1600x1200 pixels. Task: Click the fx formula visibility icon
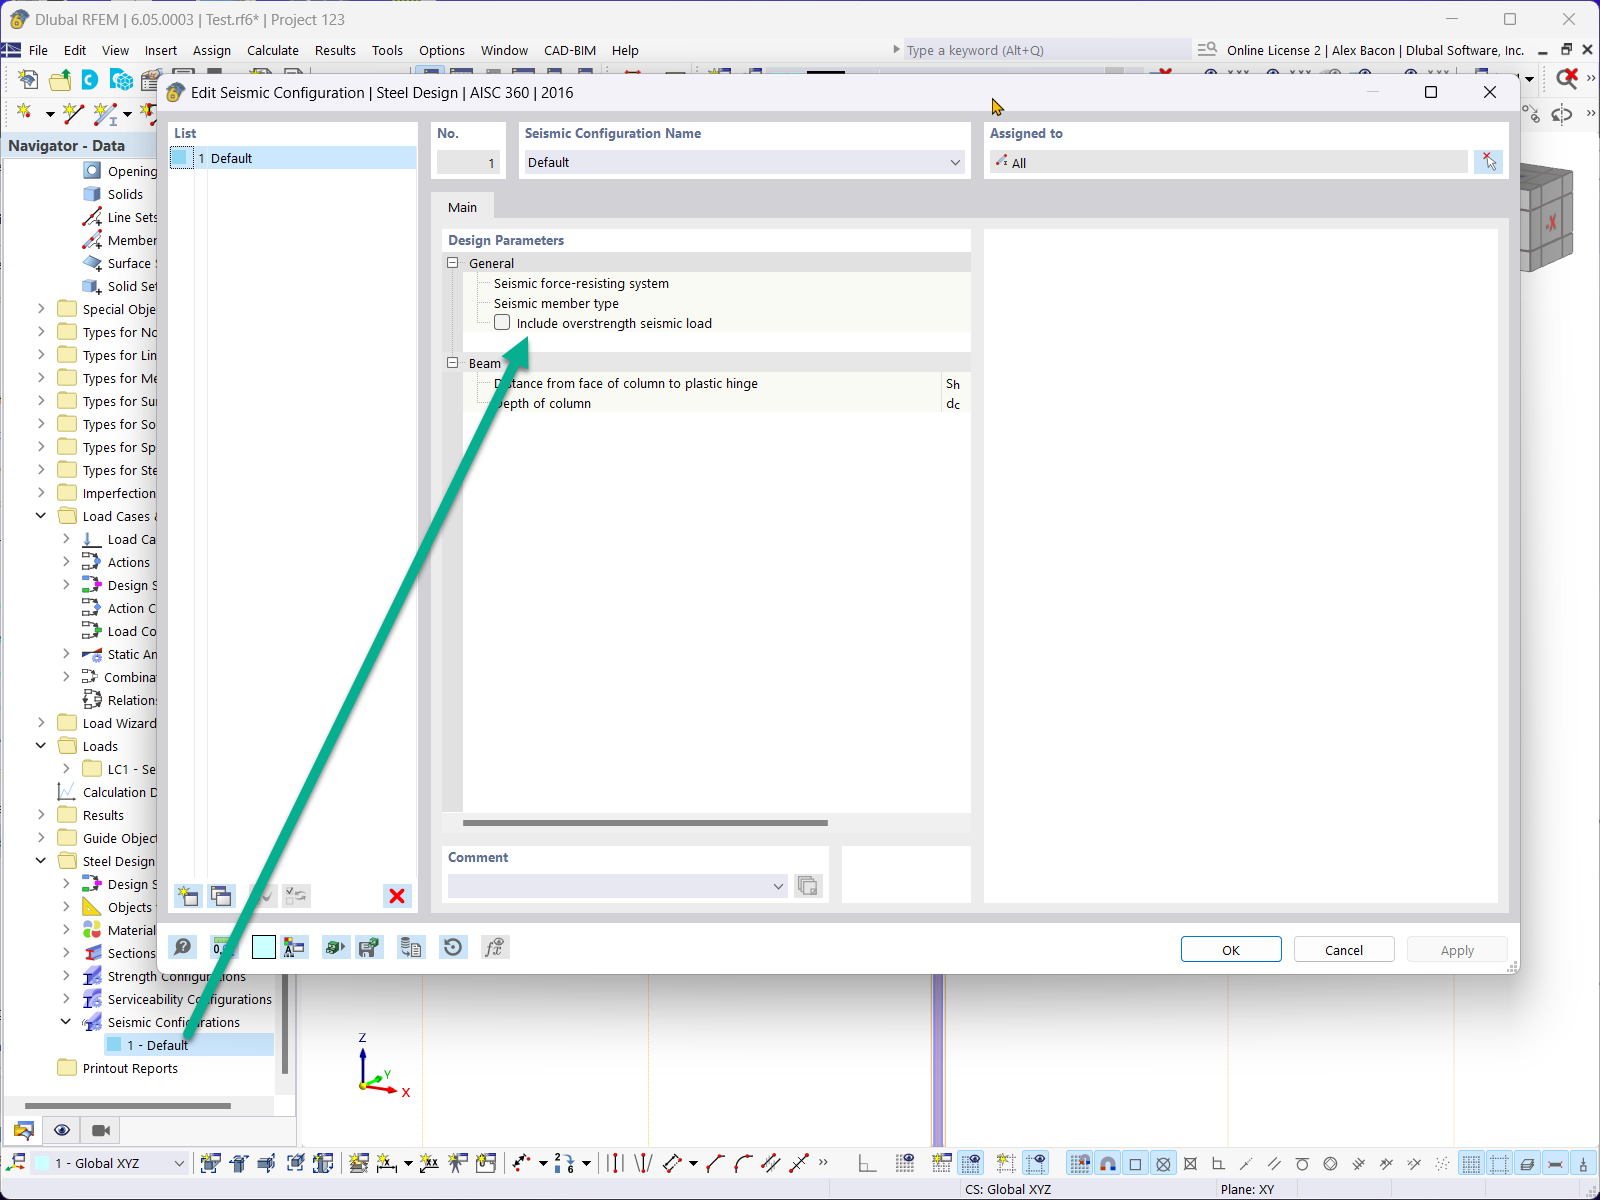(x=494, y=947)
